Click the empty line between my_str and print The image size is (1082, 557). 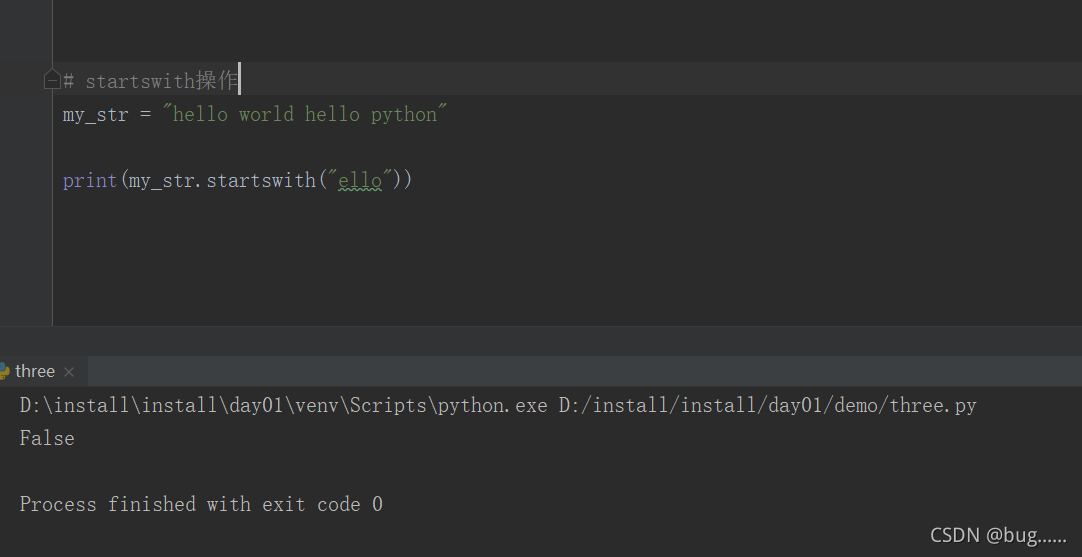point(300,147)
